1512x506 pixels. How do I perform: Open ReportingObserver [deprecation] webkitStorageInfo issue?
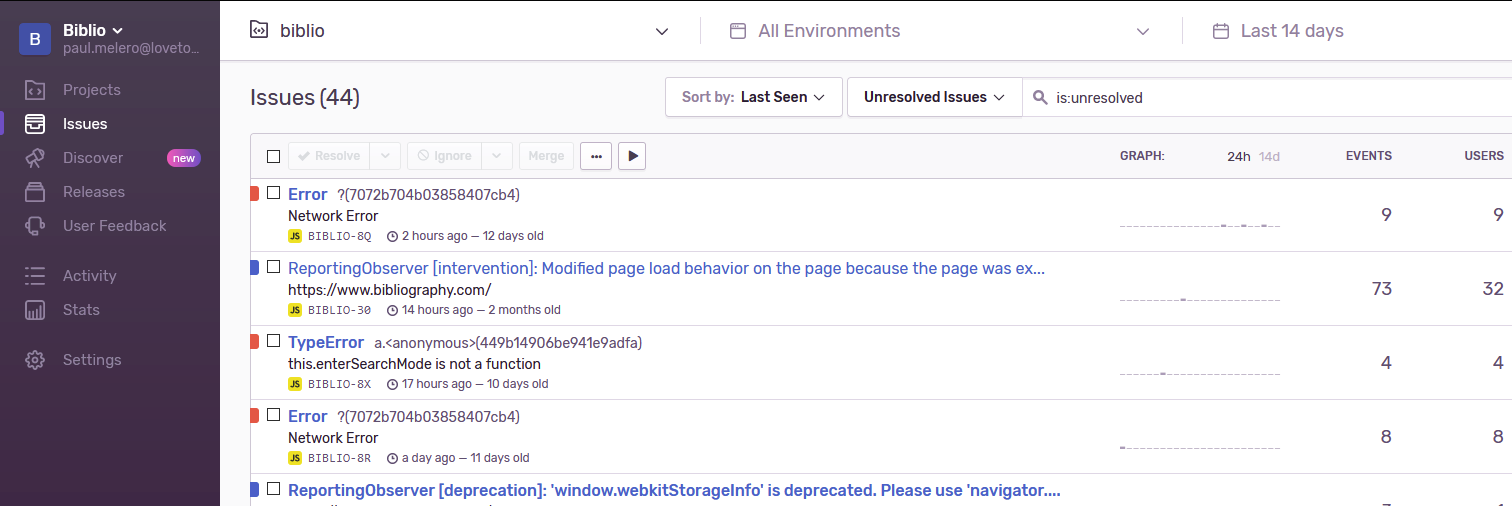click(x=674, y=490)
